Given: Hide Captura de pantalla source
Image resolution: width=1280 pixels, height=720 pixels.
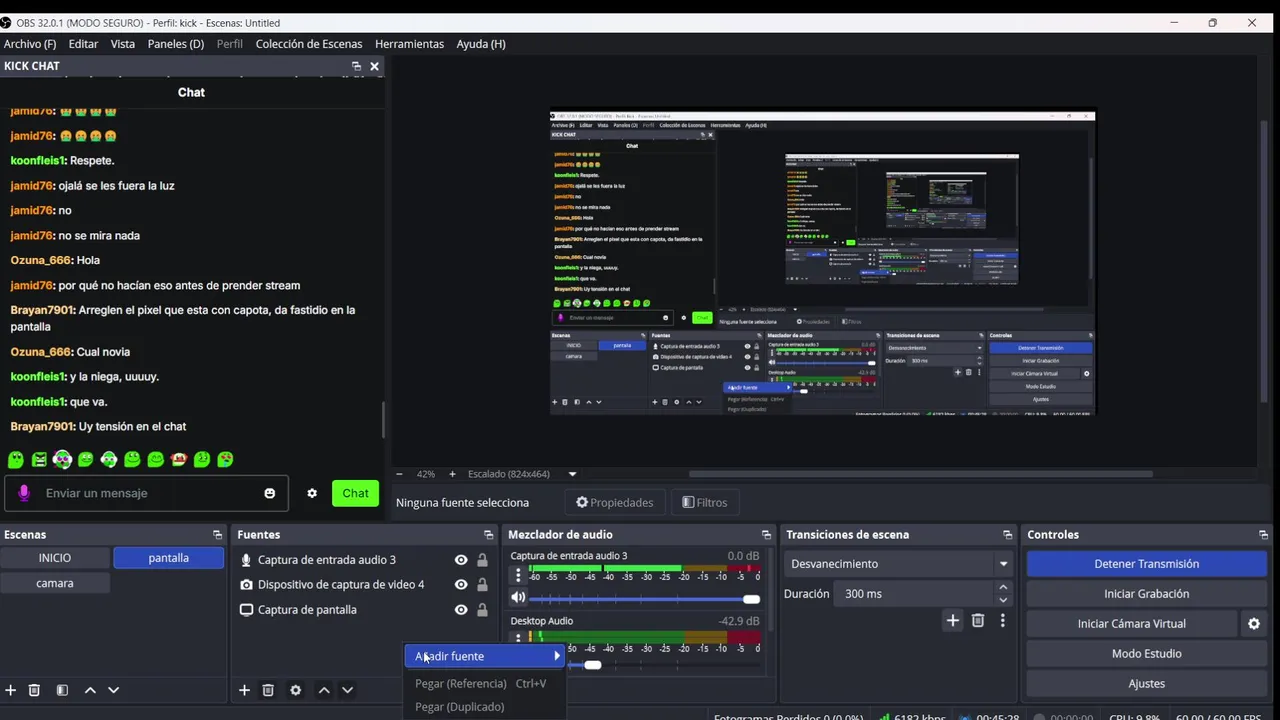Looking at the screenshot, I should (x=461, y=610).
